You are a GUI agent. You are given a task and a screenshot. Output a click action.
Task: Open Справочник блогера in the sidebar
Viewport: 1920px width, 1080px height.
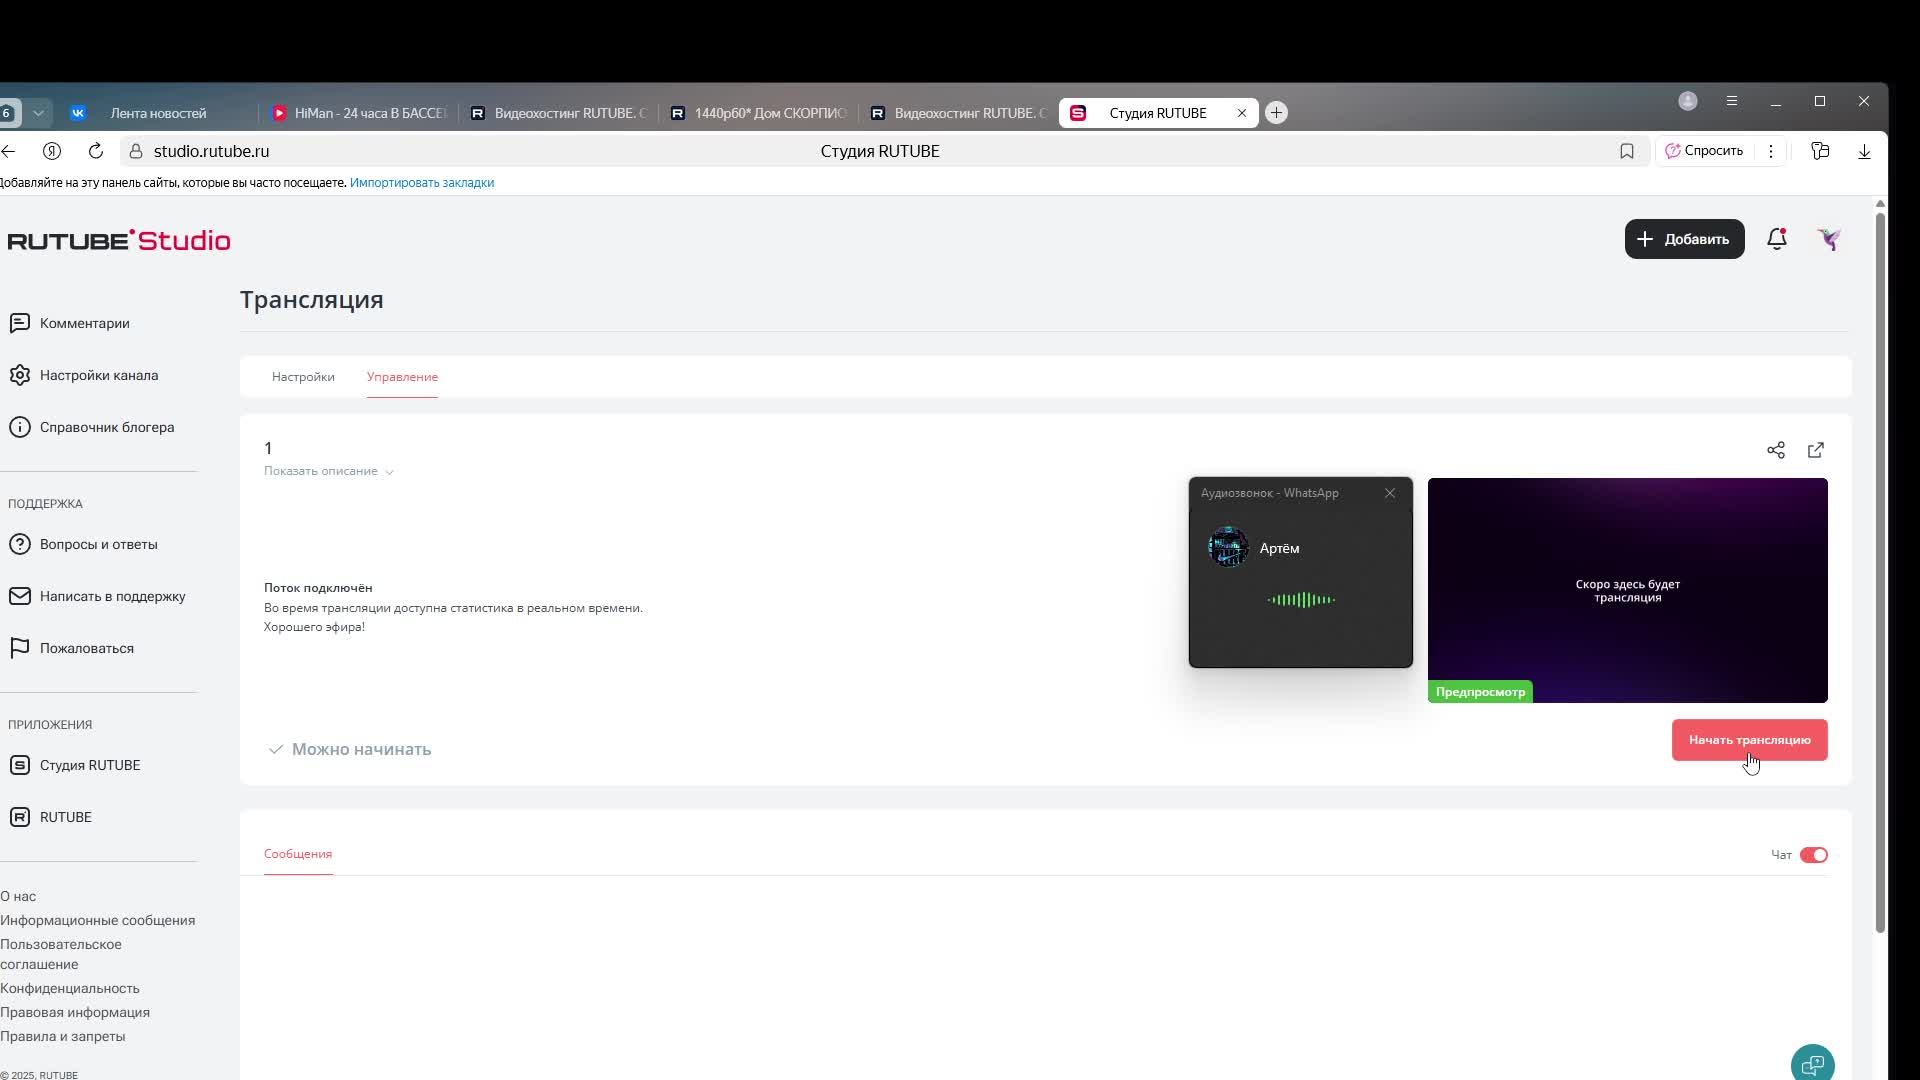(92, 427)
